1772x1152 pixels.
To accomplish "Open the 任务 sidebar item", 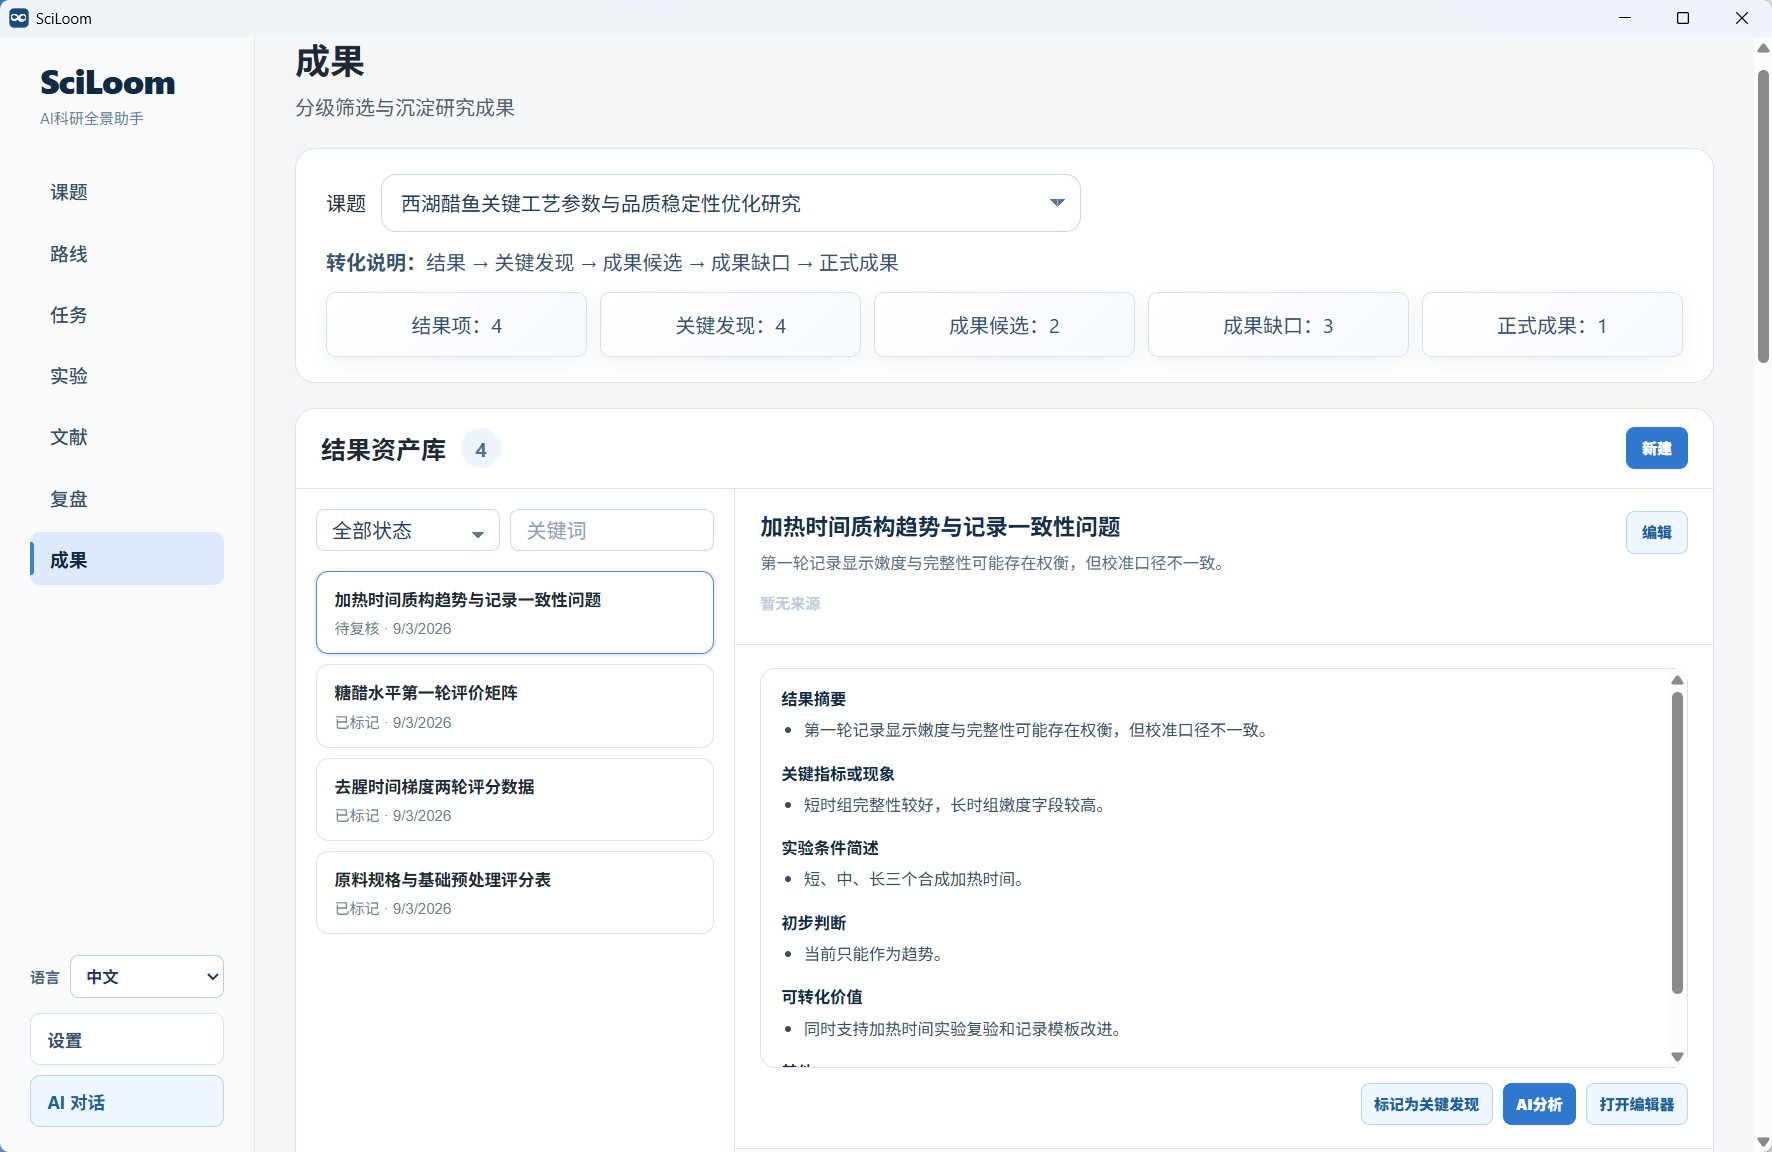I will (x=127, y=315).
